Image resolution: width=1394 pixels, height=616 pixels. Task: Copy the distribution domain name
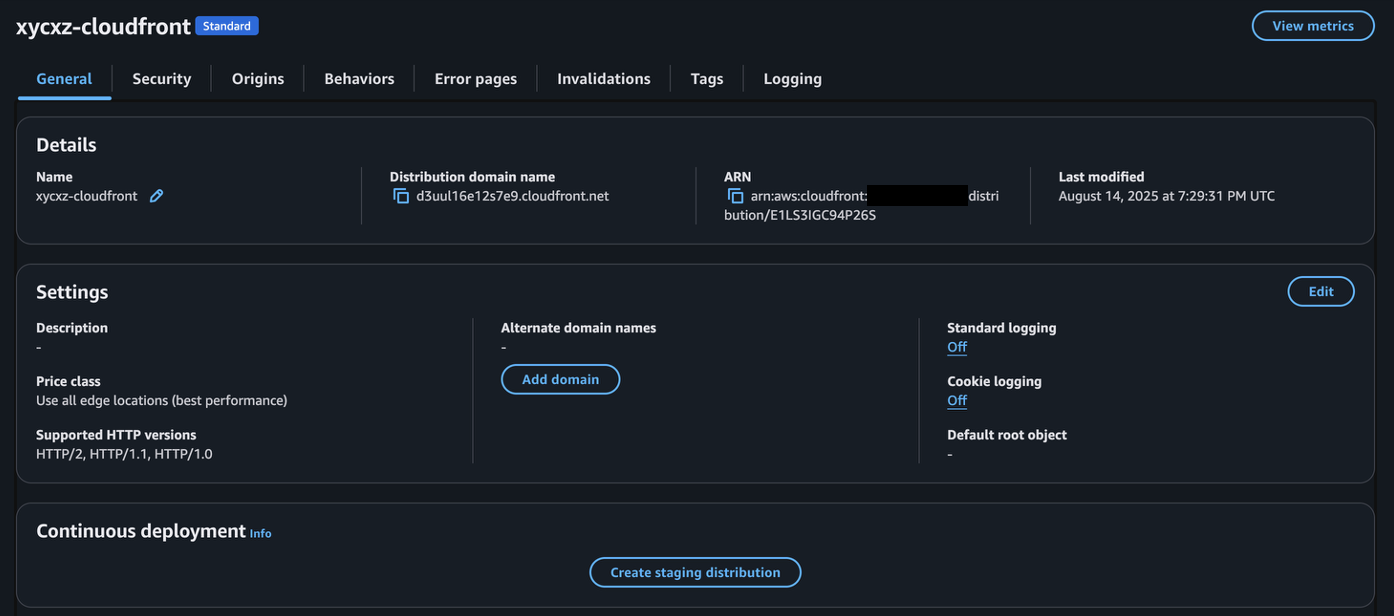pos(401,196)
